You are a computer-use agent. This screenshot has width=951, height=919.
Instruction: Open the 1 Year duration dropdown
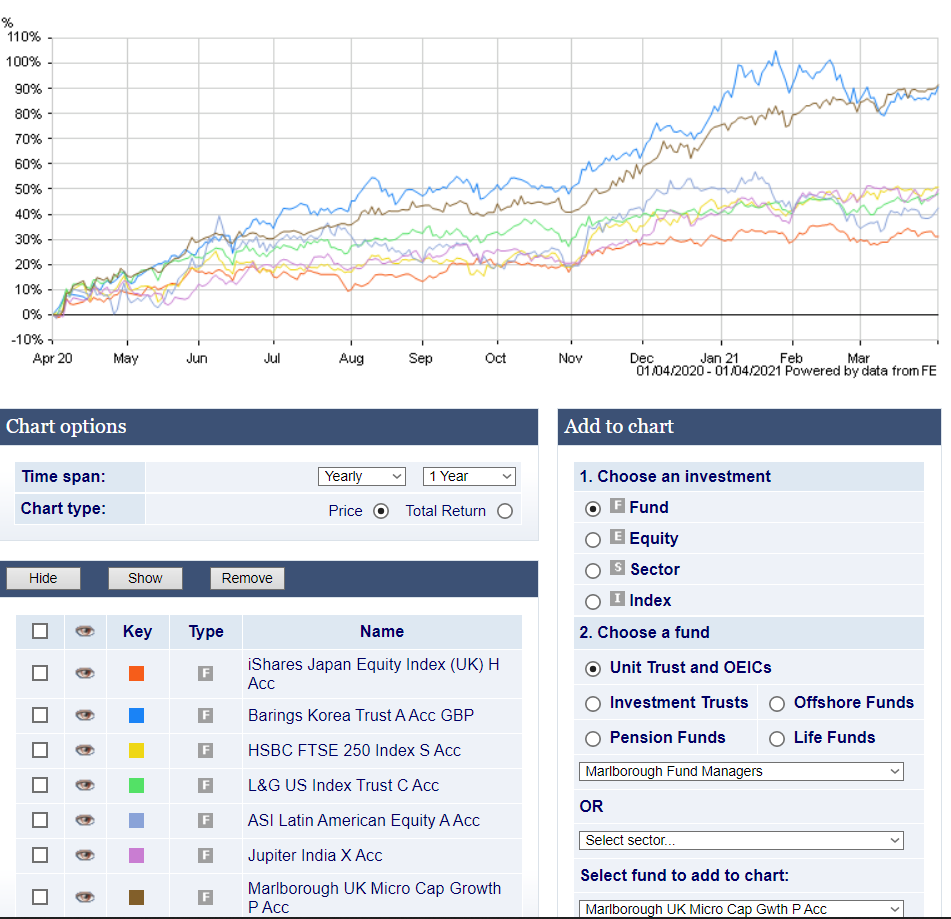469,477
